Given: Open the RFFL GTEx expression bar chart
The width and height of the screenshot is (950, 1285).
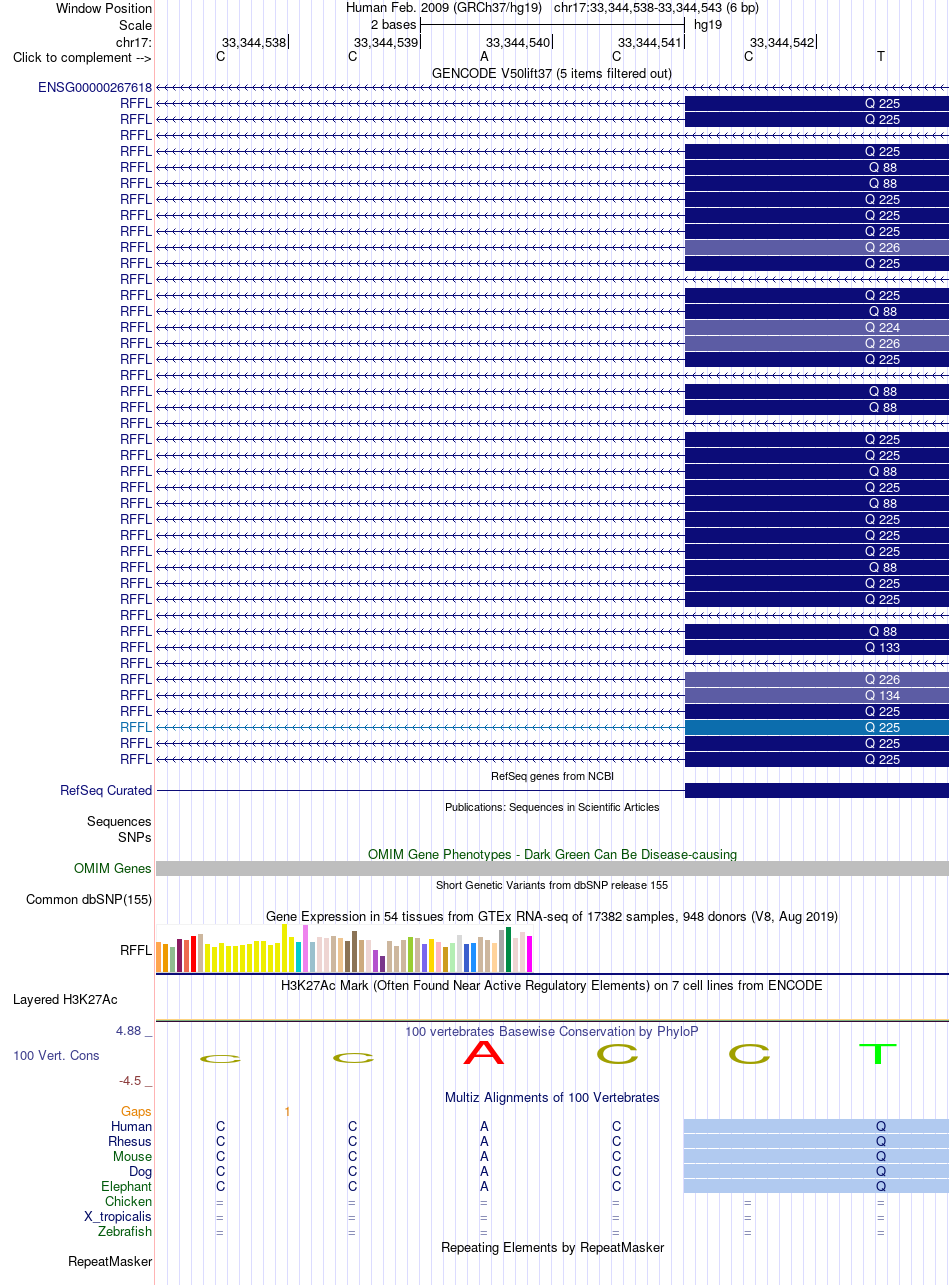Looking at the screenshot, I should coord(345,948).
